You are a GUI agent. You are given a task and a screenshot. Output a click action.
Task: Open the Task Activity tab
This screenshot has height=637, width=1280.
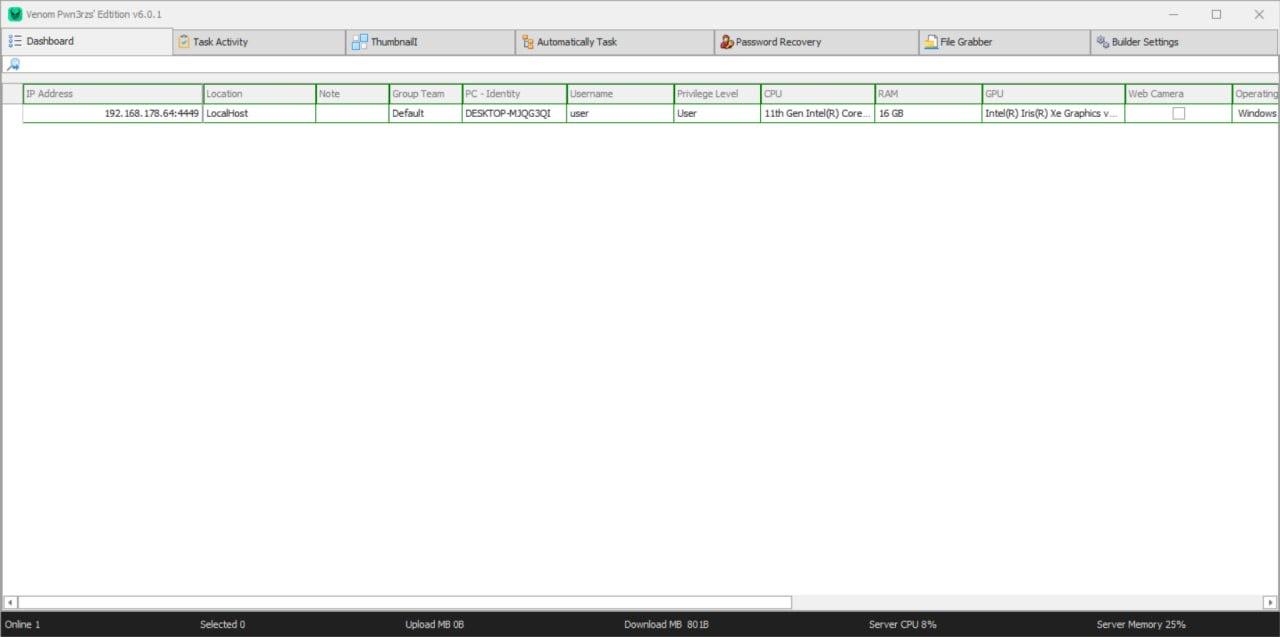tap(259, 42)
